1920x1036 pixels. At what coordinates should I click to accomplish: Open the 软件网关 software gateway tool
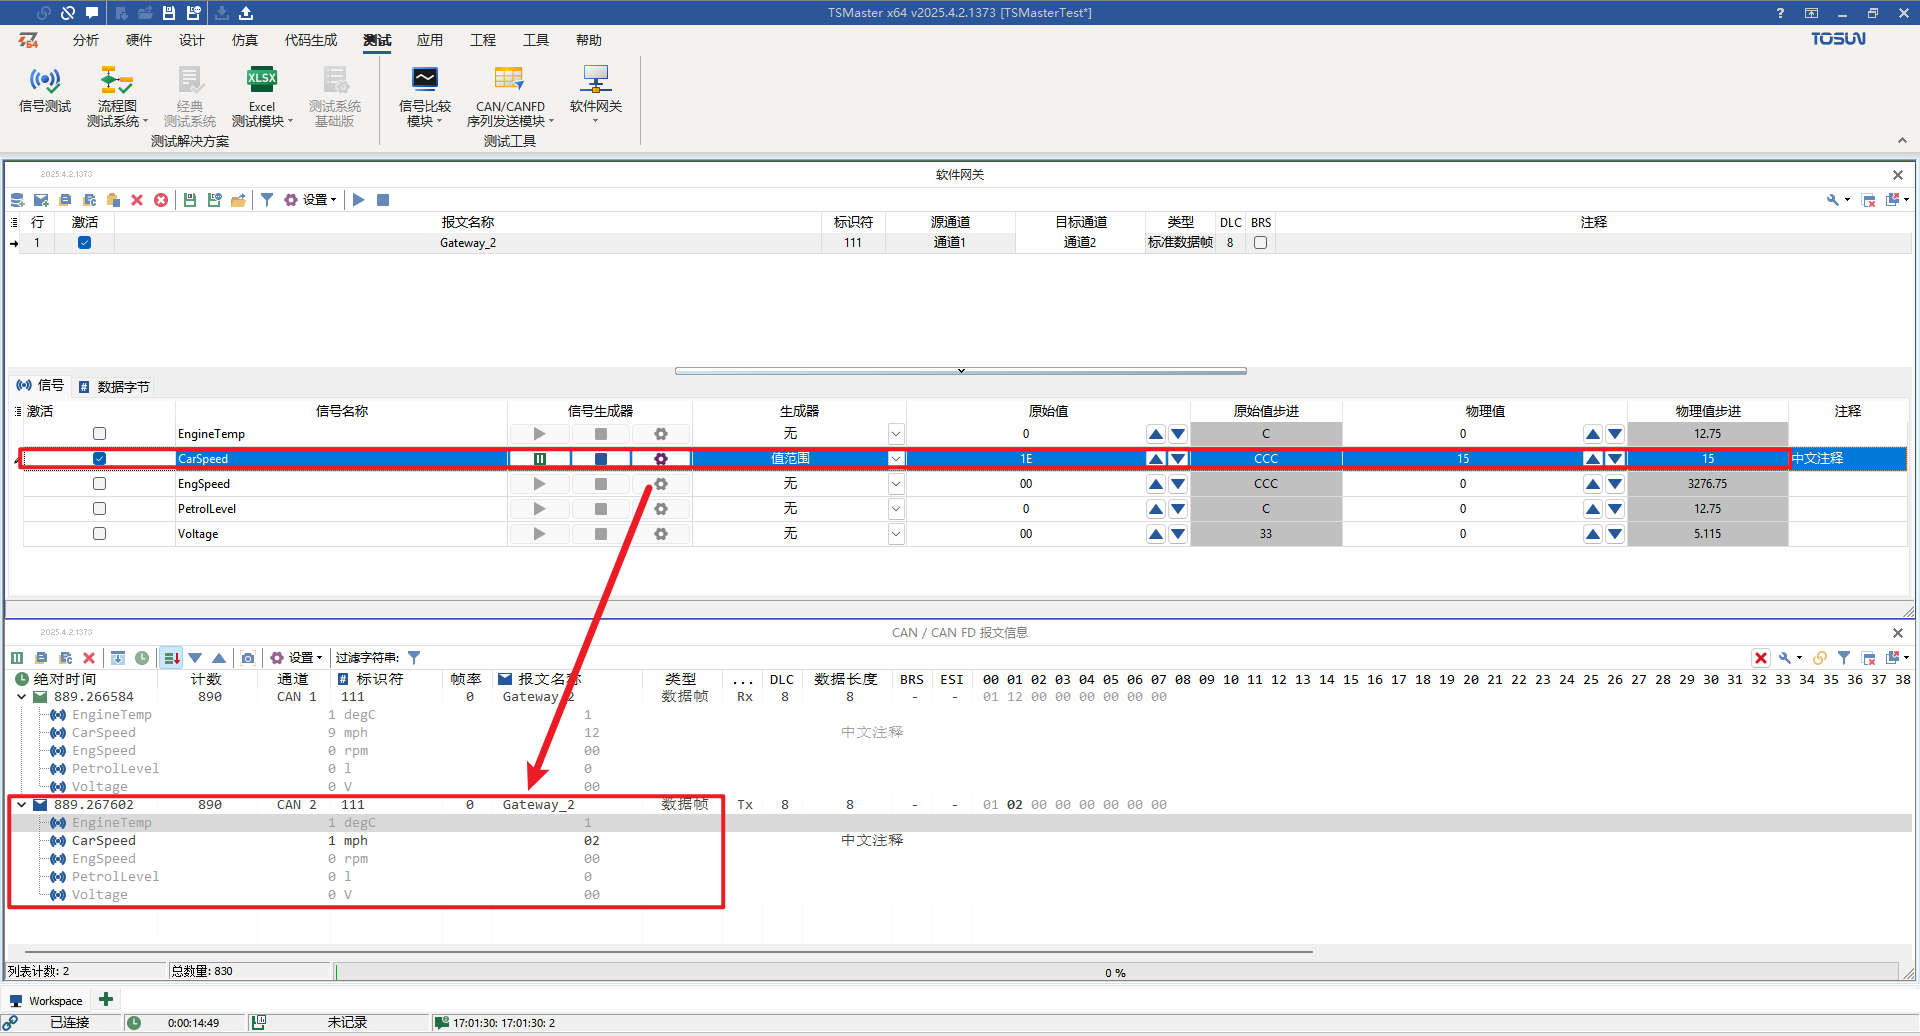click(596, 93)
